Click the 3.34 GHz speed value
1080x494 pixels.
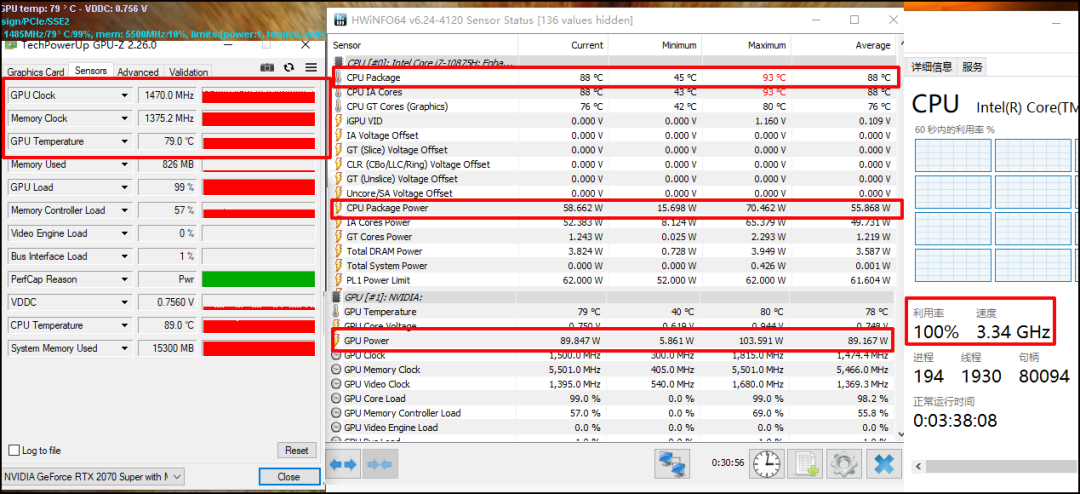[1013, 332]
